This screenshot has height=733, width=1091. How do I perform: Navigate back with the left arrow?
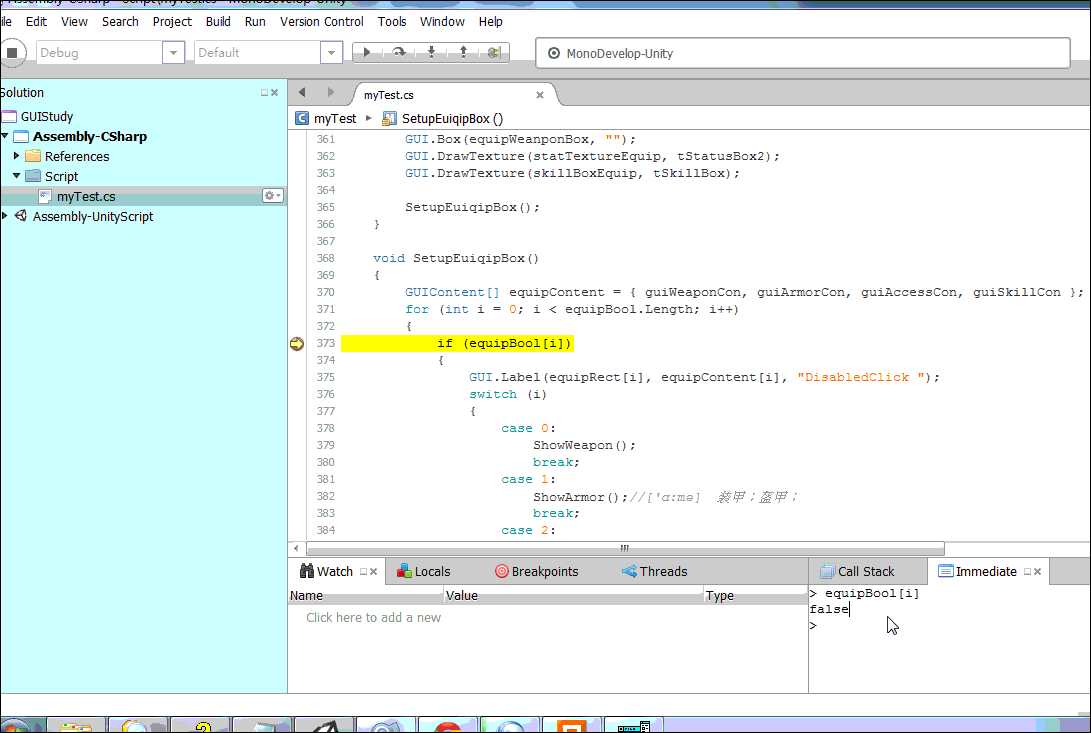(x=302, y=92)
